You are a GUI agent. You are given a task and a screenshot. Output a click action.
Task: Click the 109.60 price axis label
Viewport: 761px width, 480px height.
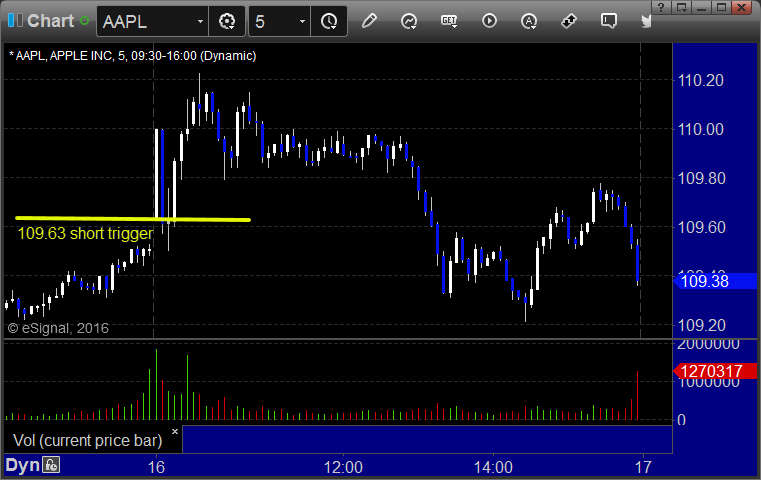[701, 227]
